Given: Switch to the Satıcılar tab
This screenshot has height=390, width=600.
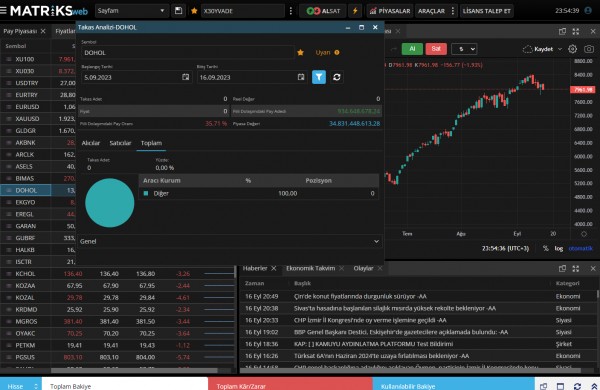Looking at the screenshot, I should (x=120, y=143).
